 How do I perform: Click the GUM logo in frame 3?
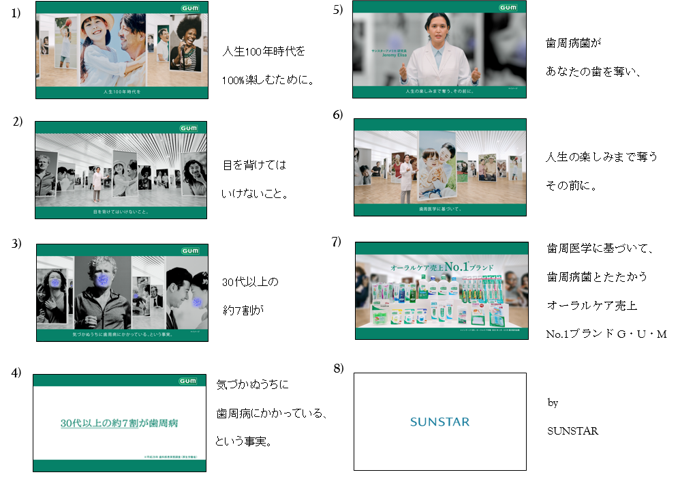(x=190, y=251)
